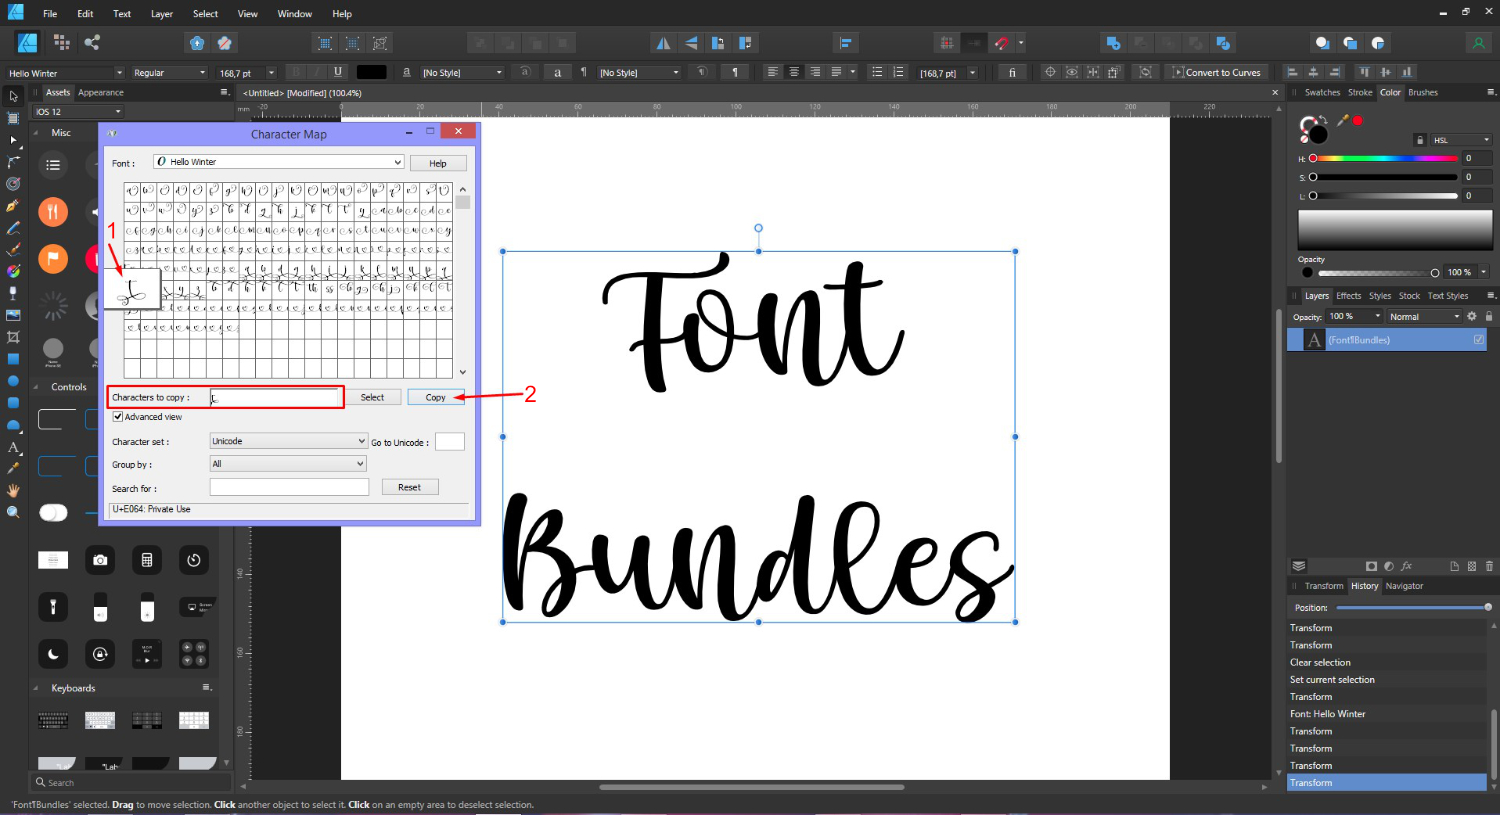Click the Select button in Character Map

click(x=372, y=397)
